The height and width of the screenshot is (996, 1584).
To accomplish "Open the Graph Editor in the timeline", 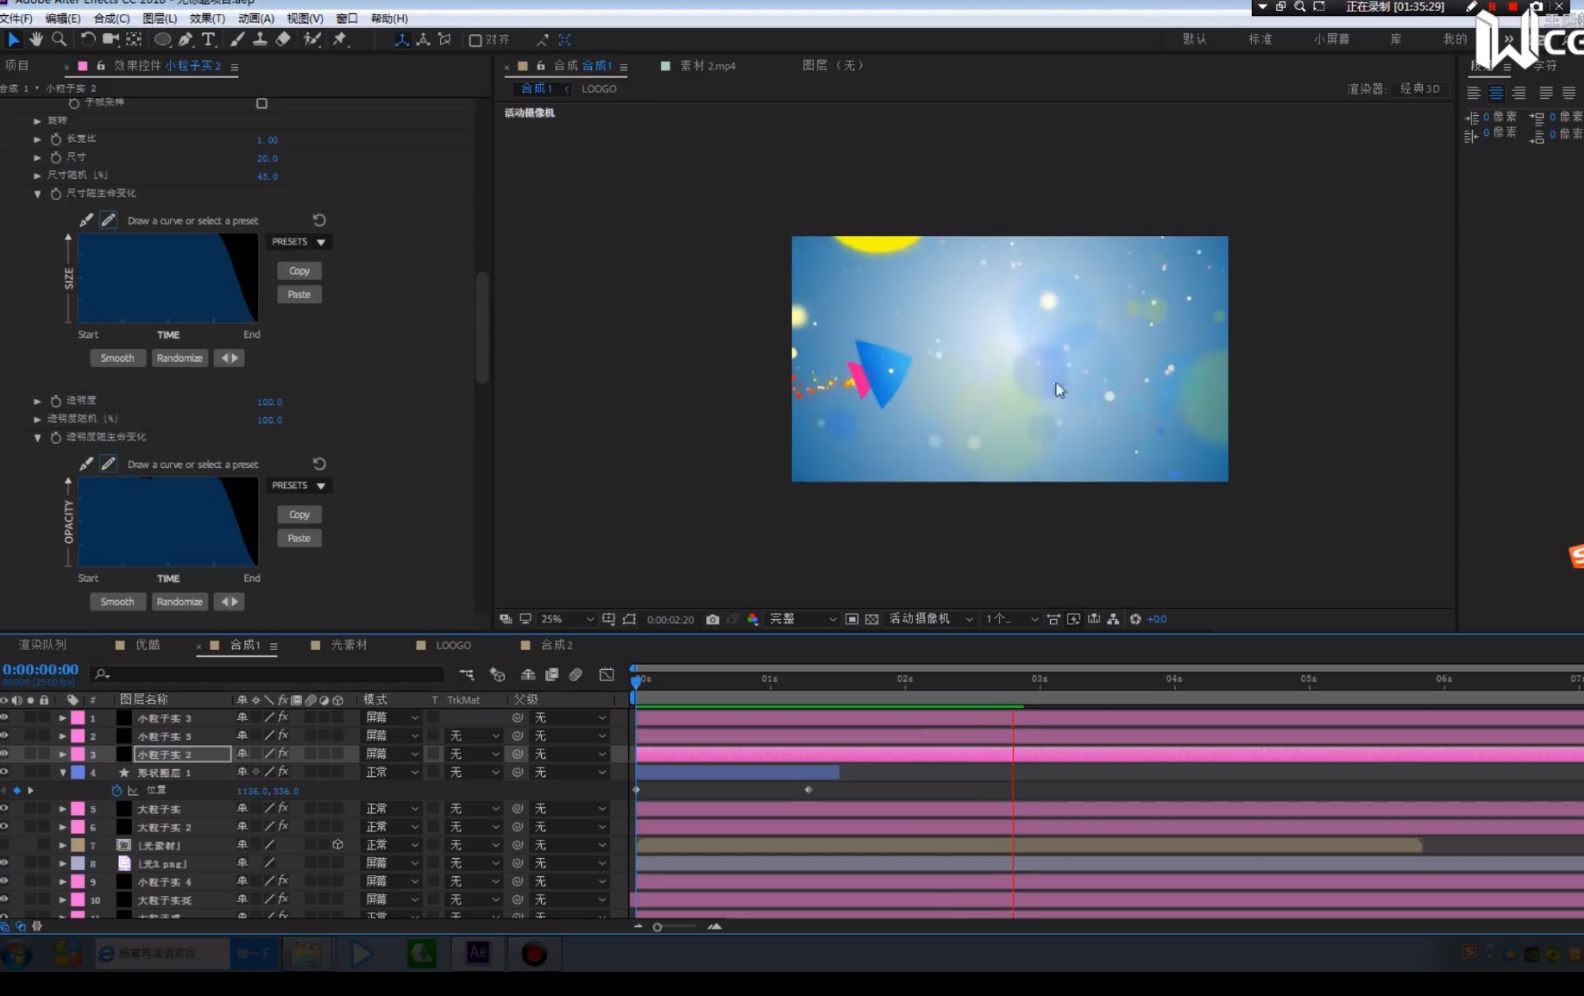I will (x=606, y=675).
